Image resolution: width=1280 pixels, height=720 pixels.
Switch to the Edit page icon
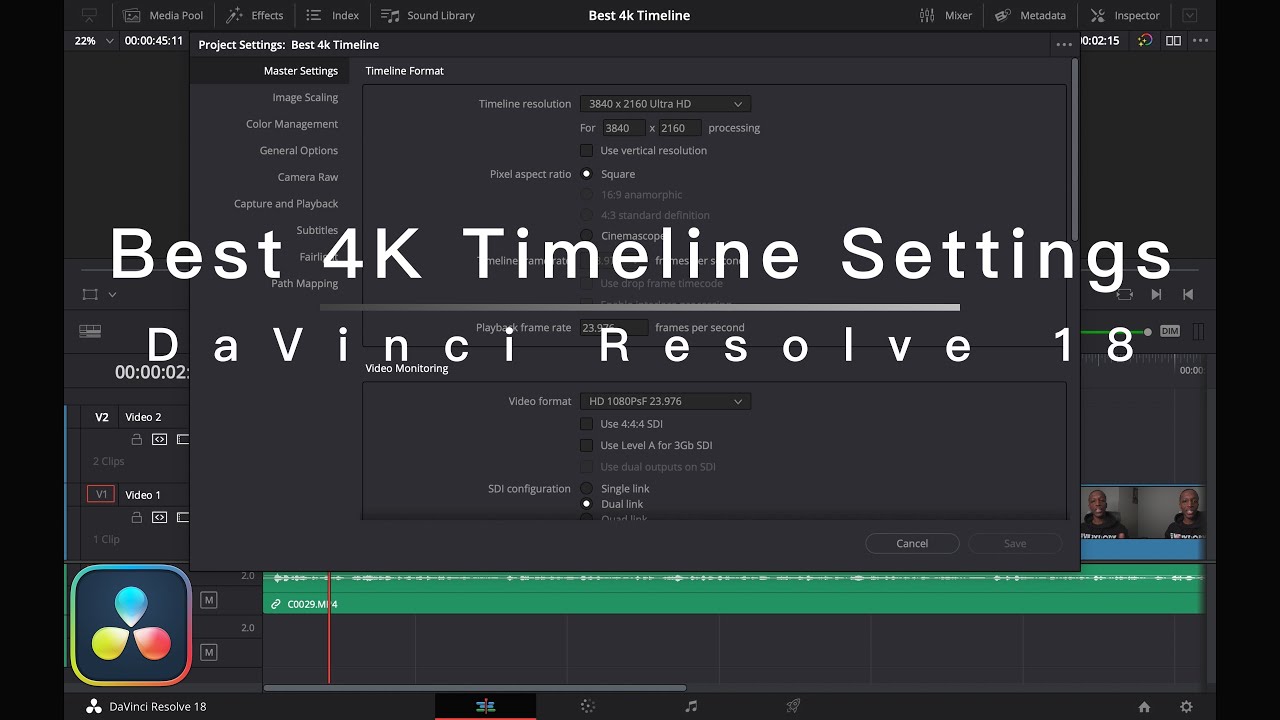point(485,706)
